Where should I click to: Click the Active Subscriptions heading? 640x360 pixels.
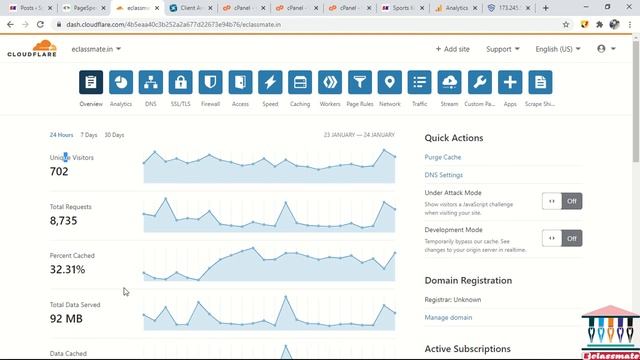click(467, 349)
